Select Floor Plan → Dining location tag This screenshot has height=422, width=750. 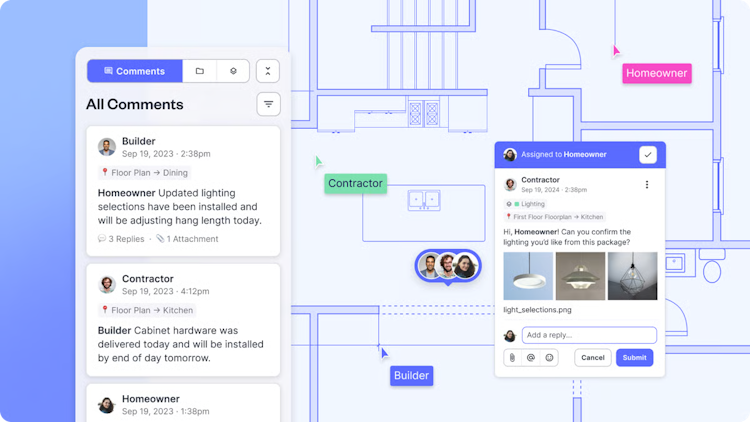point(144,173)
